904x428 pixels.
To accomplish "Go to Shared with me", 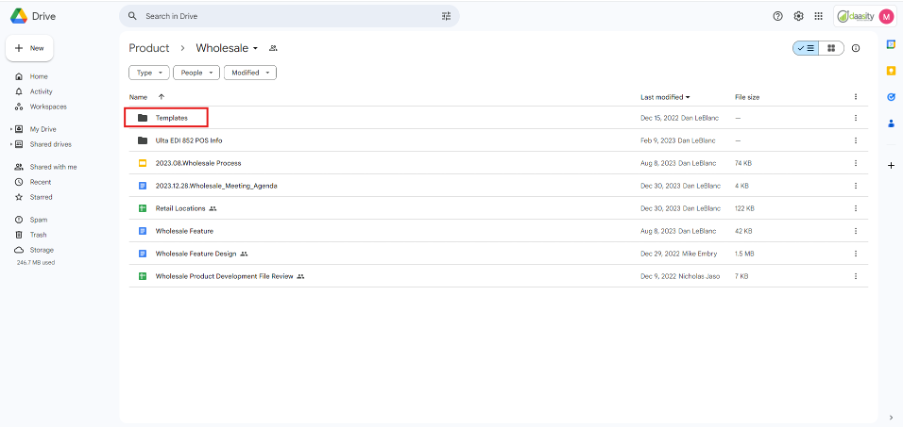I will (x=52, y=167).
